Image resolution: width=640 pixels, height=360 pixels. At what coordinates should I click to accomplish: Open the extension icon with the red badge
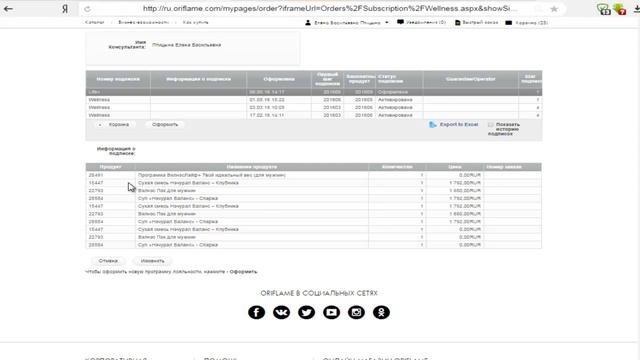coord(619,9)
